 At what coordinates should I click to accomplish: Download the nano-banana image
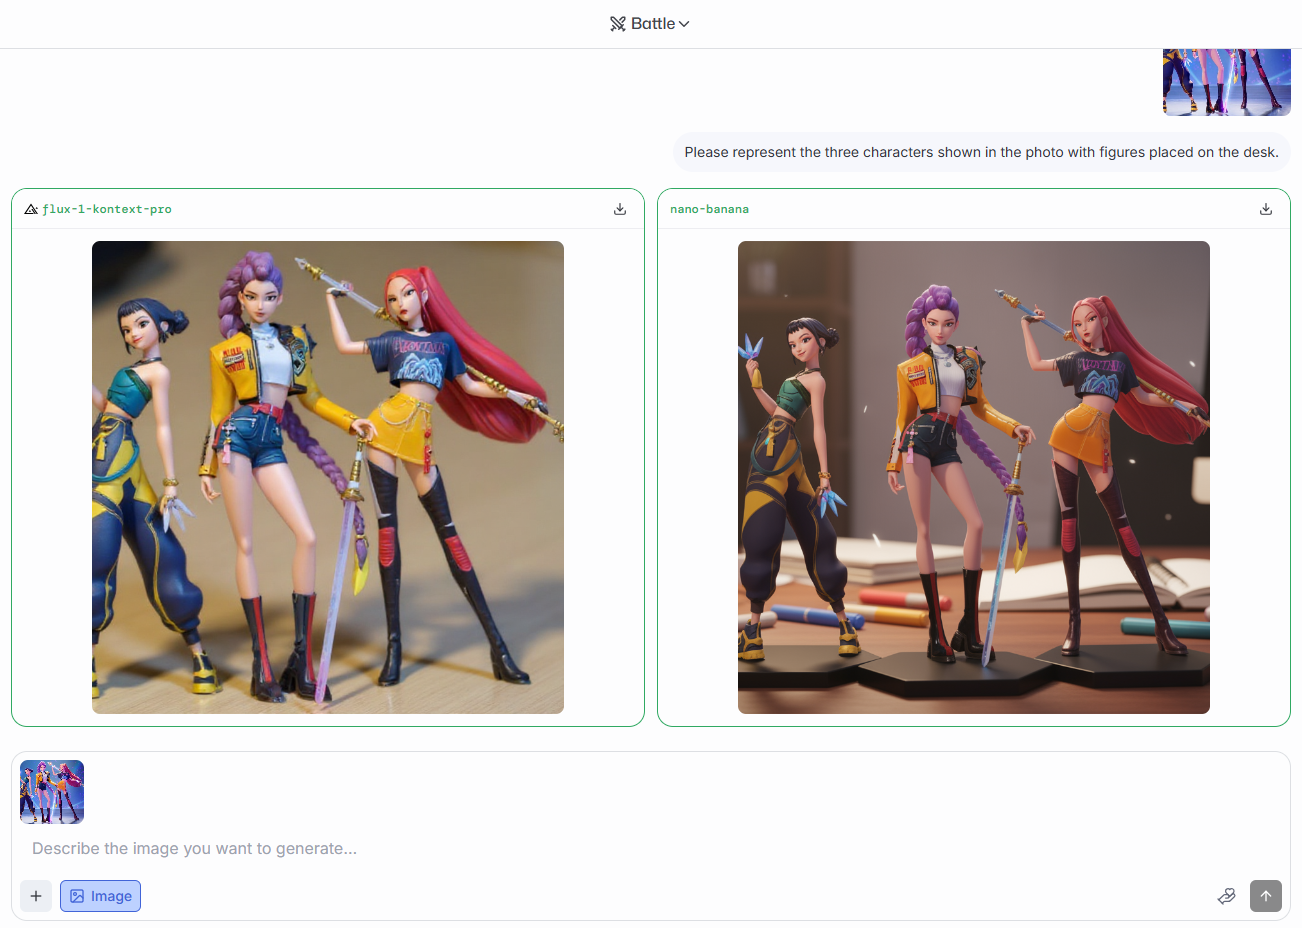click(x=1266, y=209)
